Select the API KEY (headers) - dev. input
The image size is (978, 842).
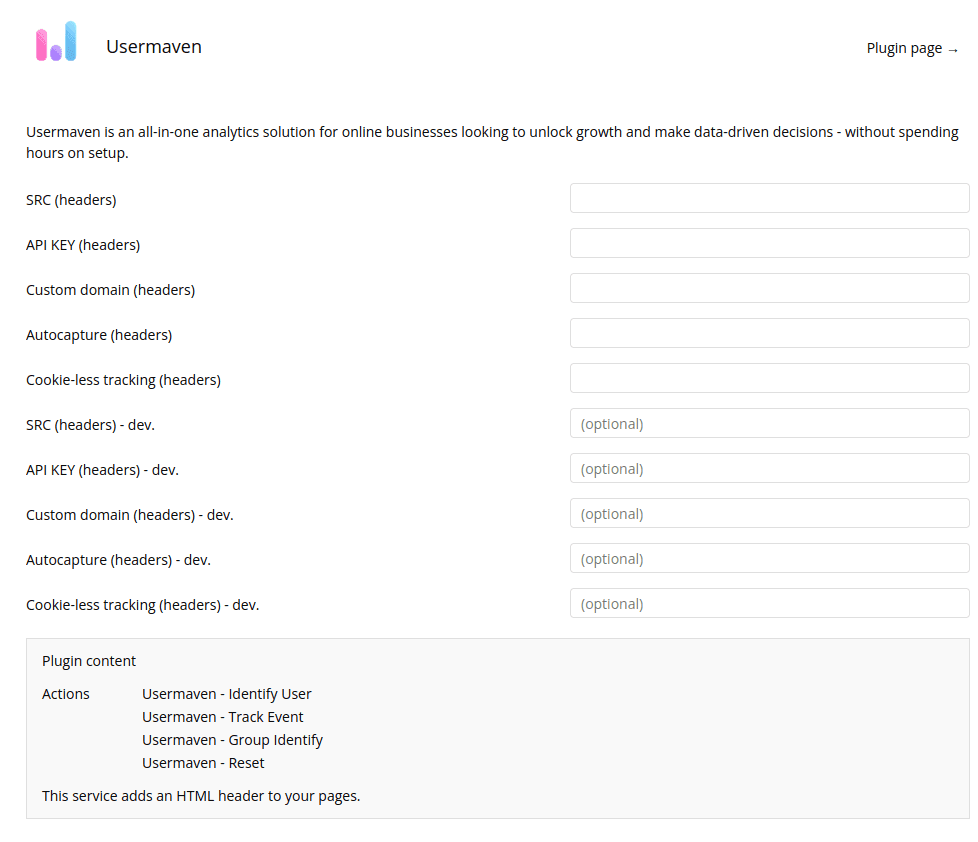769,468
